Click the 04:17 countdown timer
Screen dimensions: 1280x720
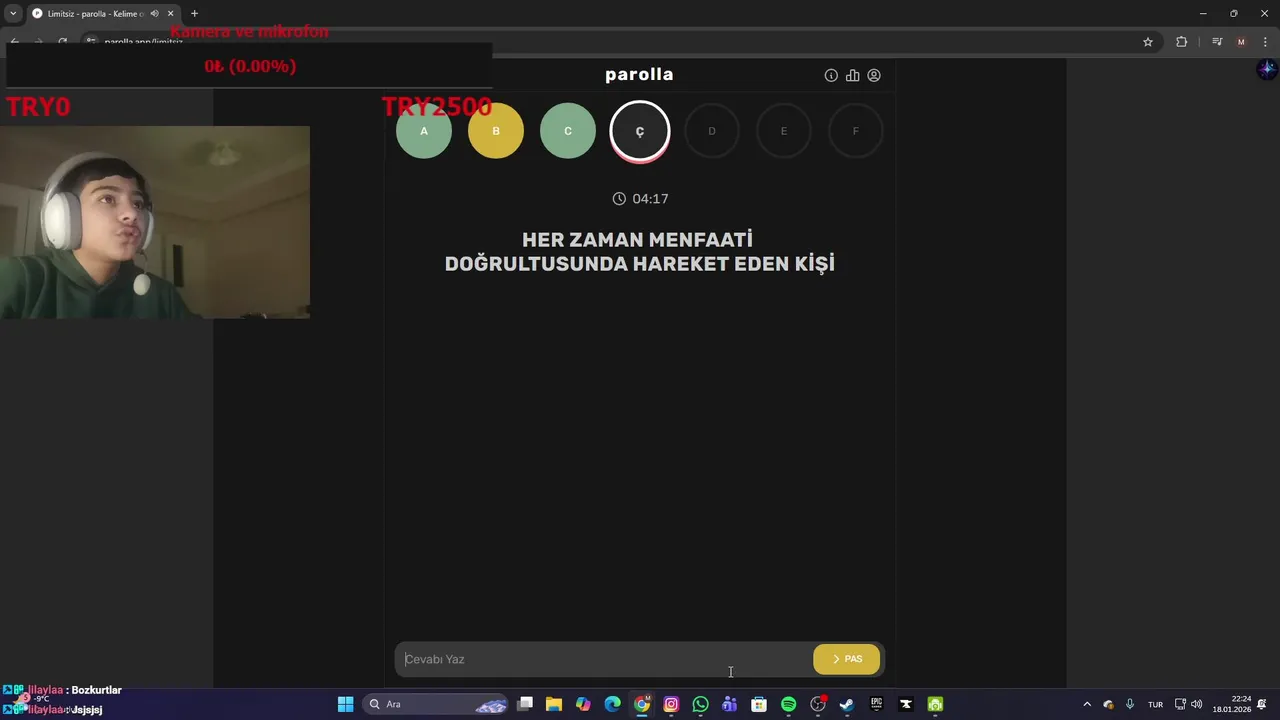click(x=640, y=199)
